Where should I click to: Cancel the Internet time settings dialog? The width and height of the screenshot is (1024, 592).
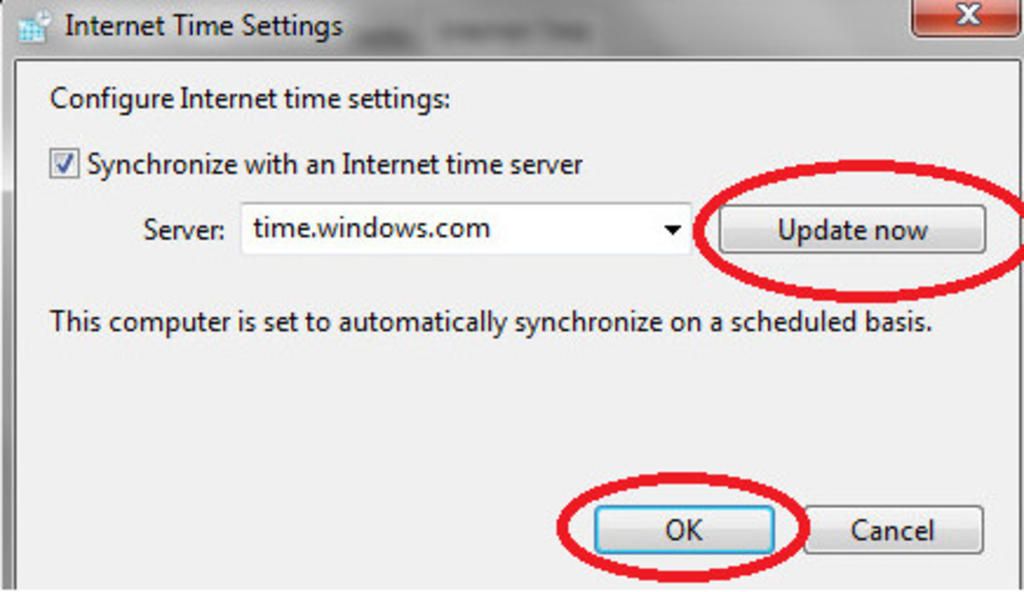pyautogui.click(x=892, y=529)
